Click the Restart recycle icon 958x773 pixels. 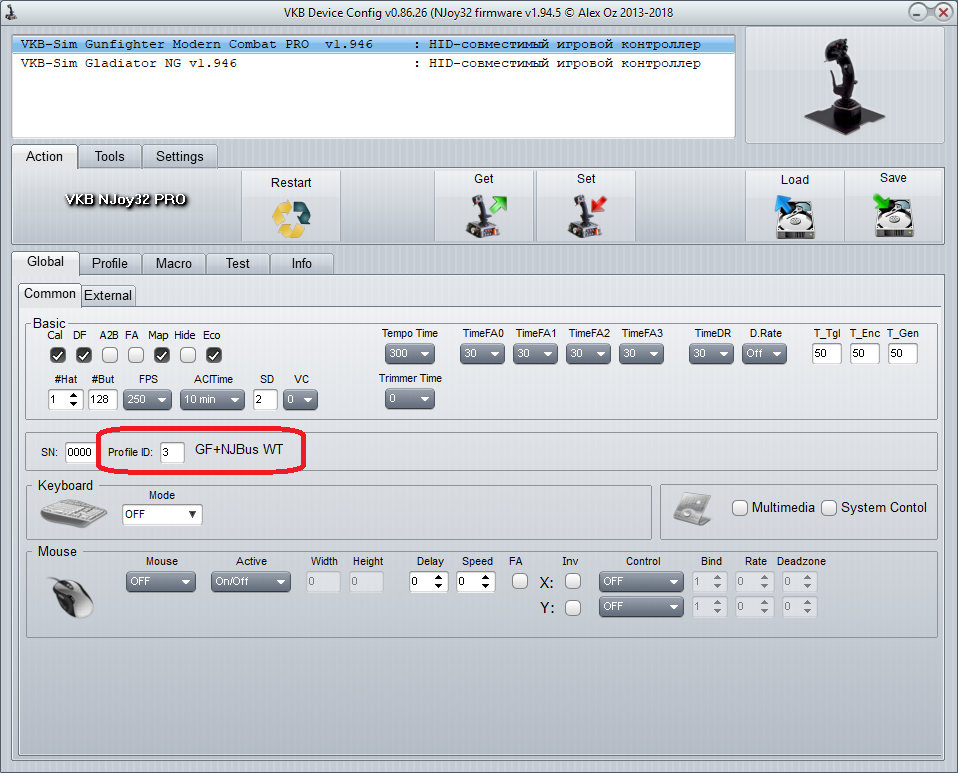291,218
